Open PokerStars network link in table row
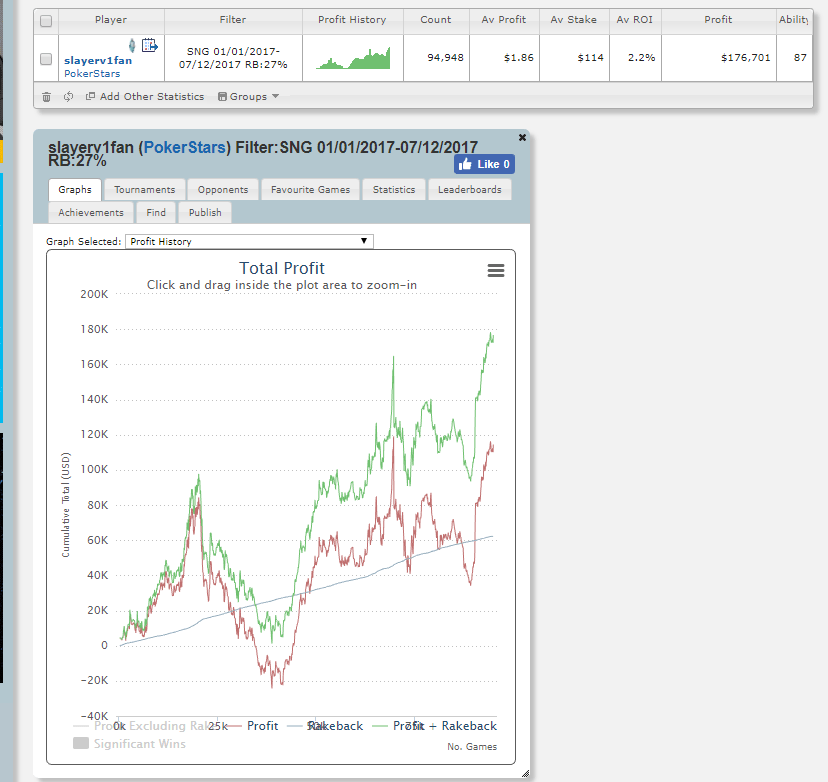This screenshot has height=782, width=828. click(x=92, y=73)
